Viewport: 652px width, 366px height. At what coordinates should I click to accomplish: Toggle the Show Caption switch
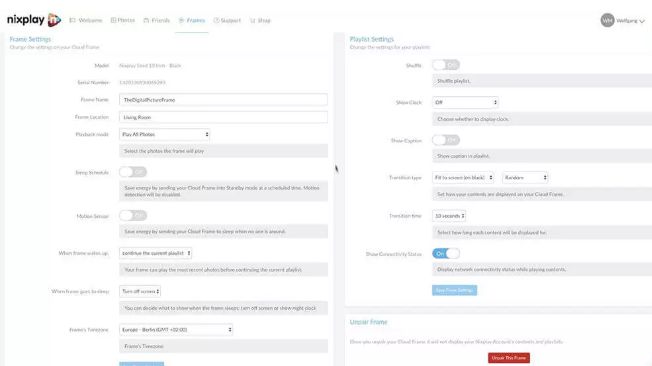446,140
